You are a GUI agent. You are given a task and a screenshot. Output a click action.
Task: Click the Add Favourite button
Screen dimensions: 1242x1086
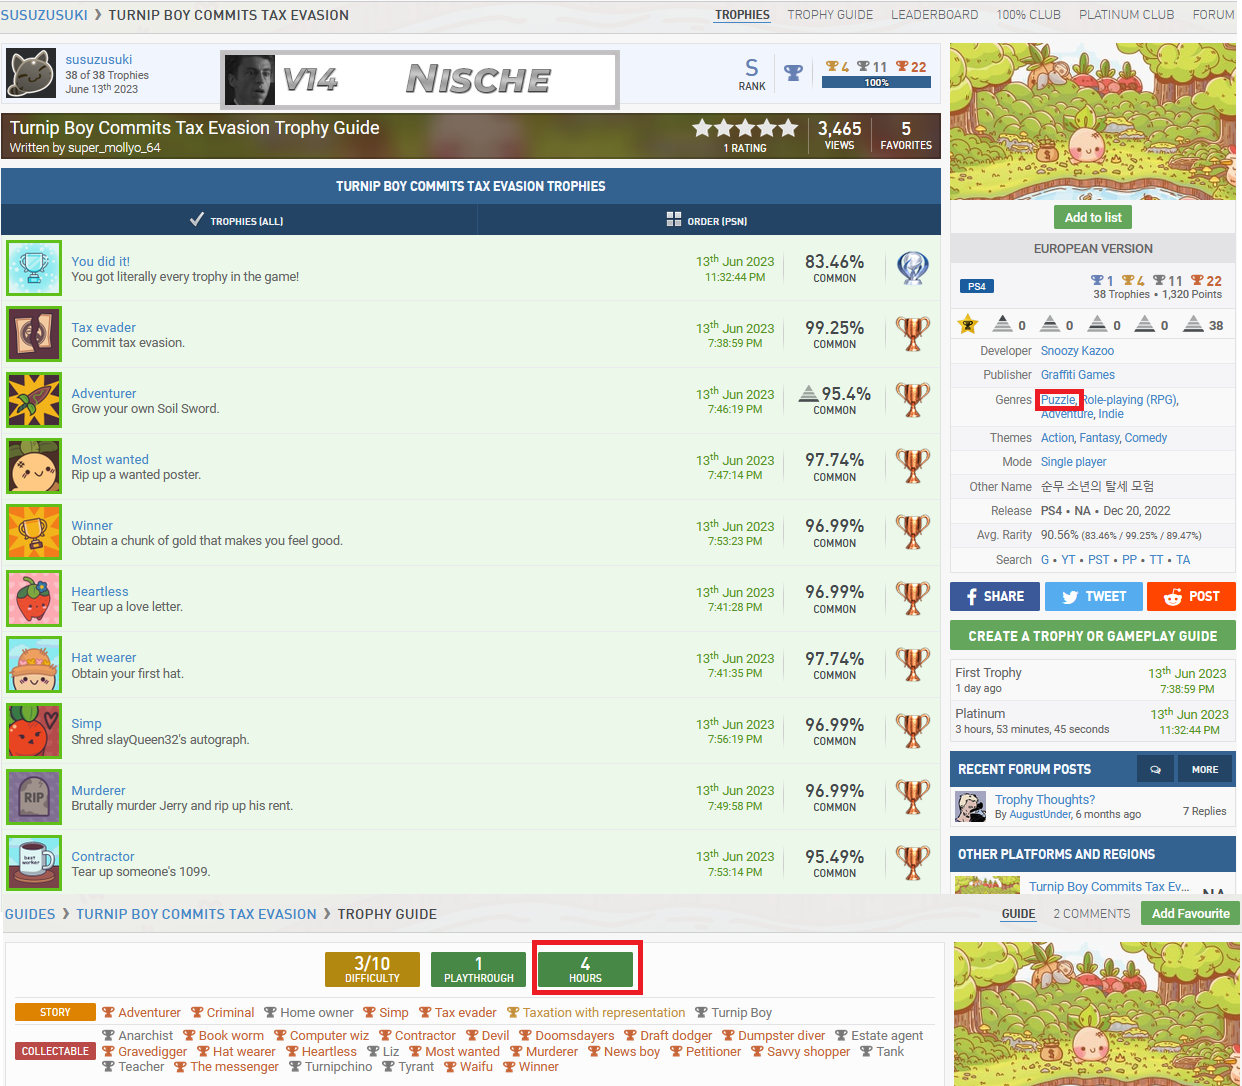tap(1191, 914)
